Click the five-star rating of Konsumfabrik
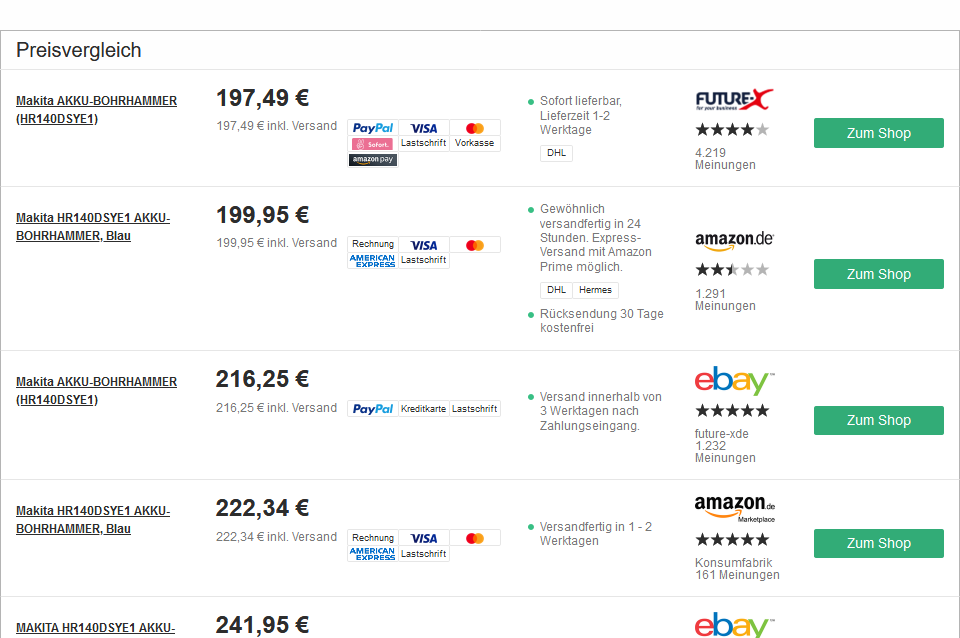 coord(732,540)
